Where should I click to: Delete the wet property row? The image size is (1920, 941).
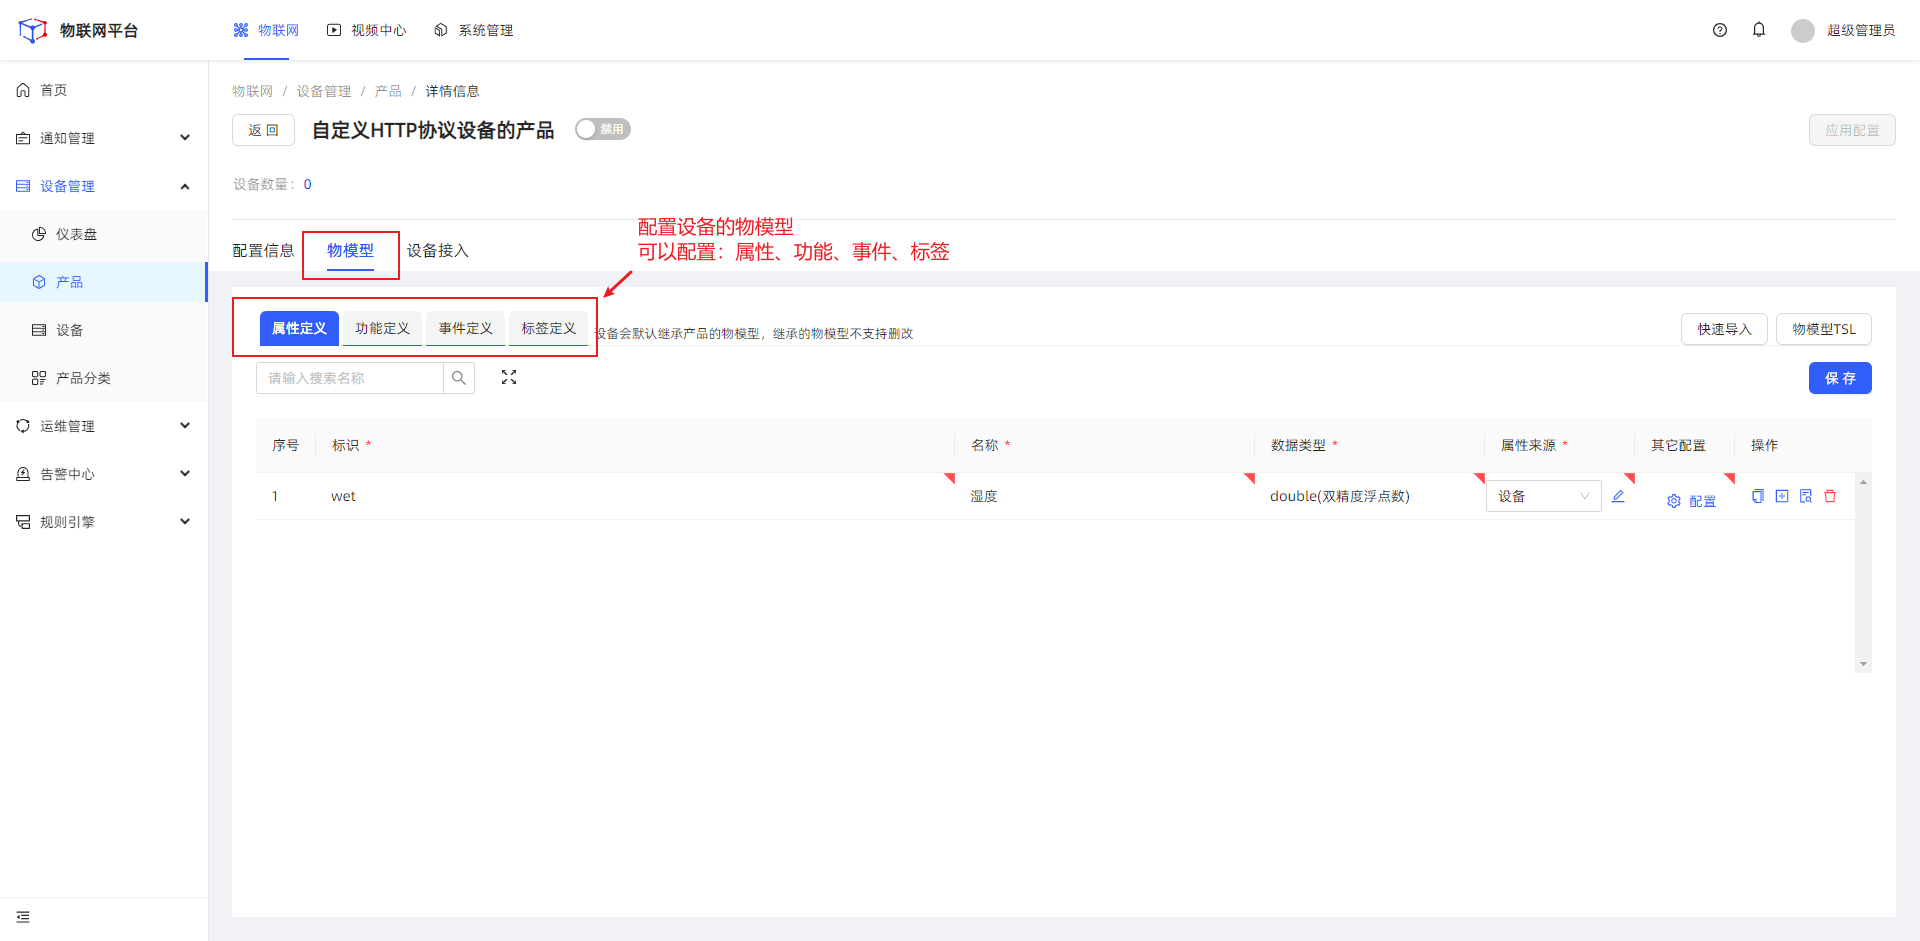click(x=1830, y=496)
